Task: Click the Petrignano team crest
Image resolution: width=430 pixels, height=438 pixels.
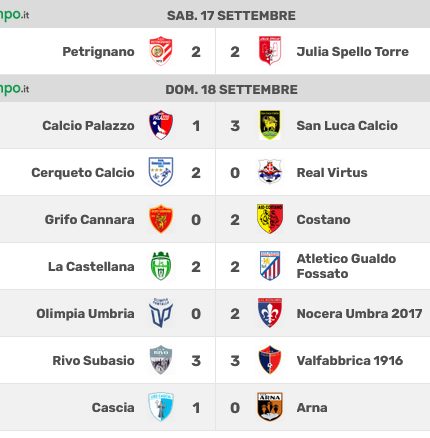Action: [161, 51]
